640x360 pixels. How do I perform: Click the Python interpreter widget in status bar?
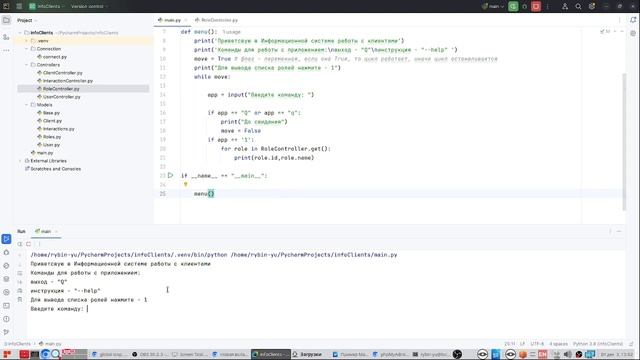click(598, 344)
